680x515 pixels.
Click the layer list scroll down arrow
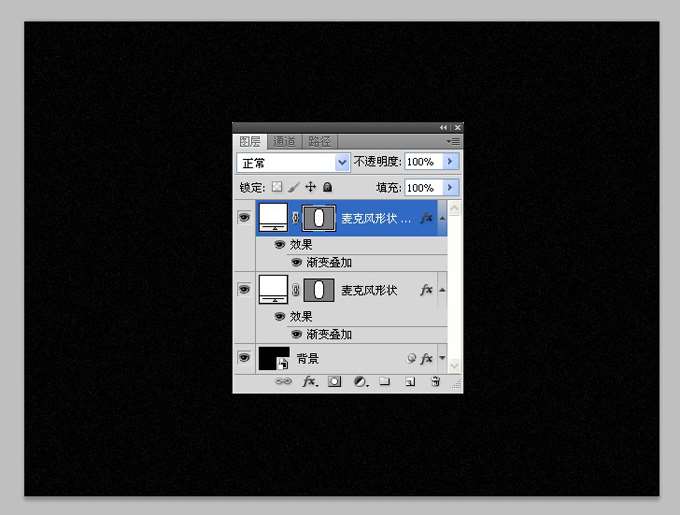click(454, 365)
